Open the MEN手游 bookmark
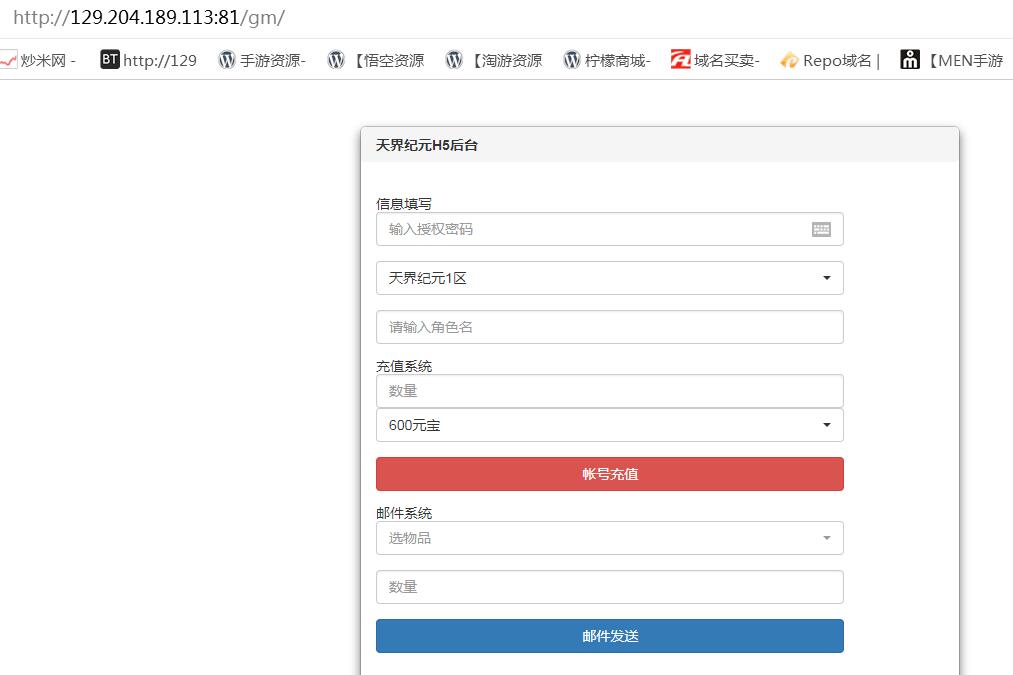Screen dimensions: 1013x675 click(x=952, y=60)
